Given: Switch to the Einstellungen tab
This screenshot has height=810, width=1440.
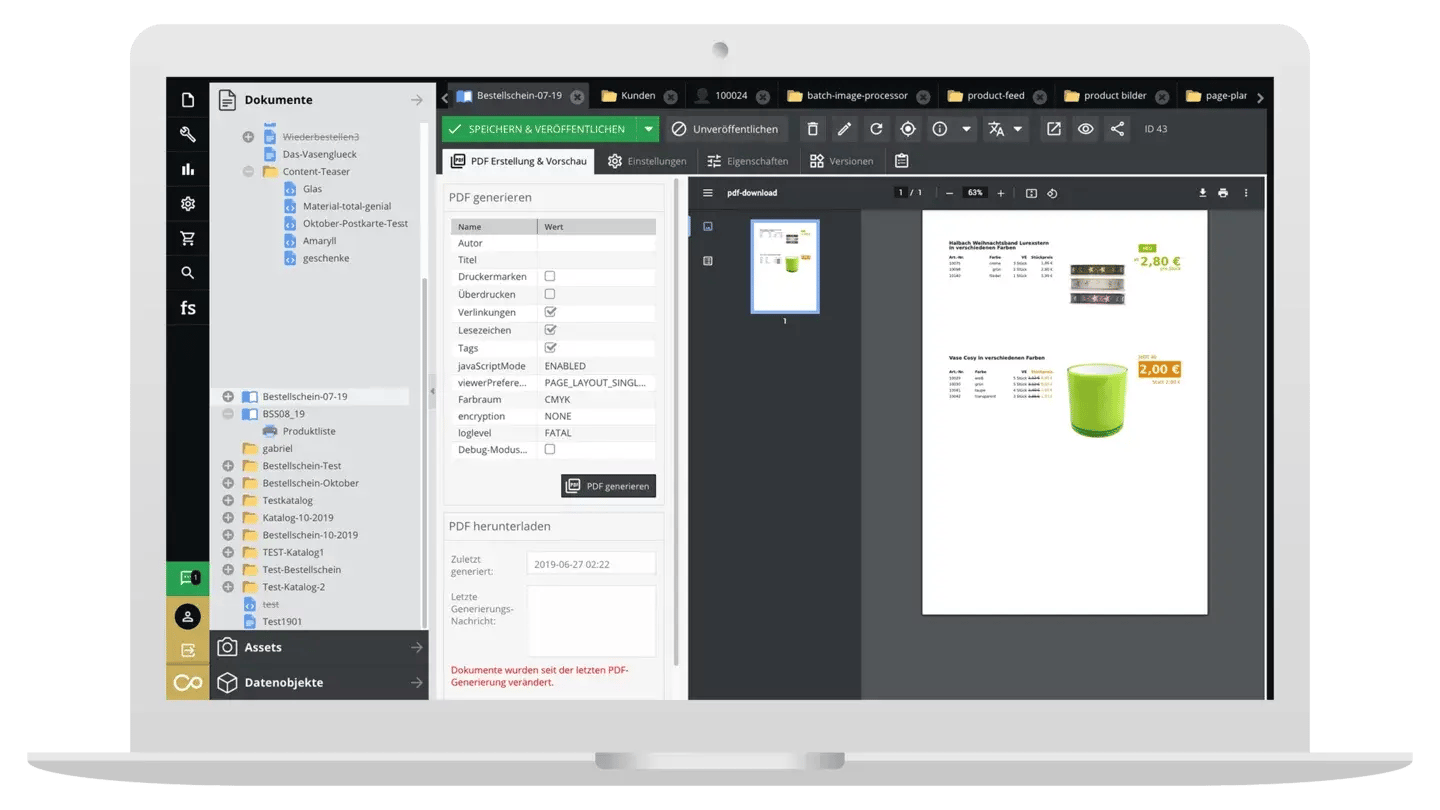Looking at the screenshot, I should [x=647, y=160].
